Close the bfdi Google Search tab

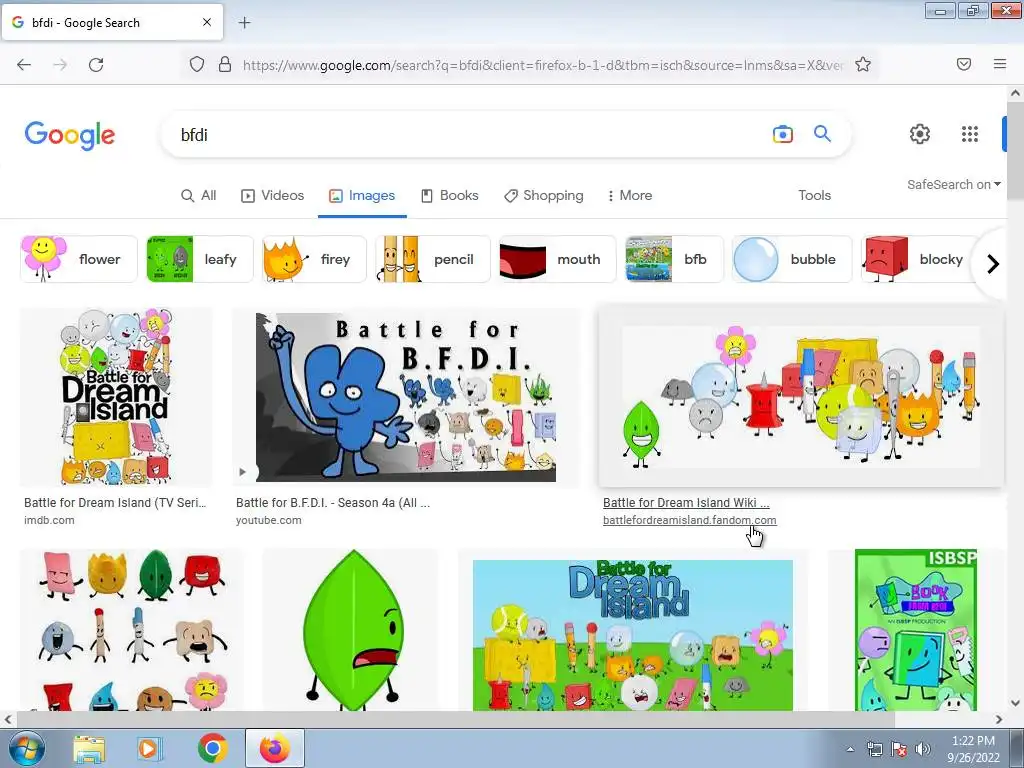[x=206, y=22]
